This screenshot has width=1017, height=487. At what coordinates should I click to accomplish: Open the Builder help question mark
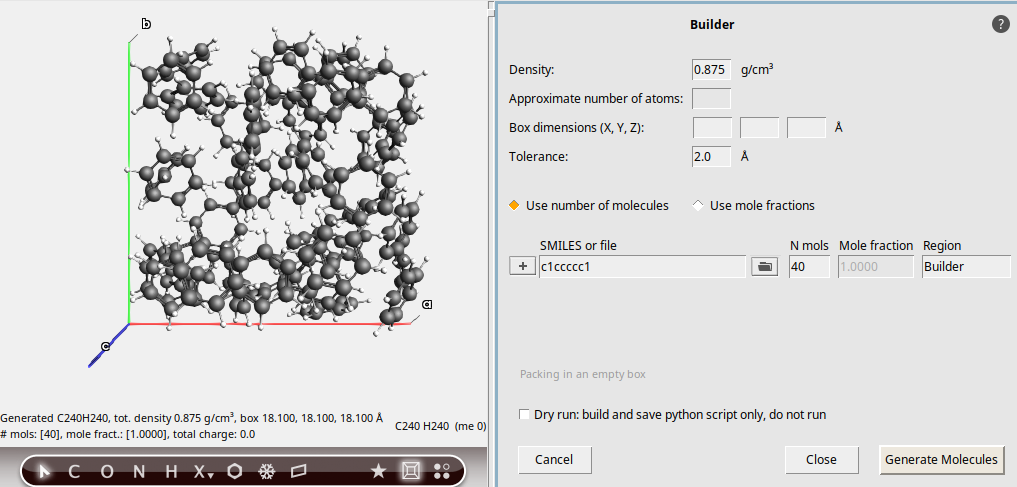[1000, 24]
